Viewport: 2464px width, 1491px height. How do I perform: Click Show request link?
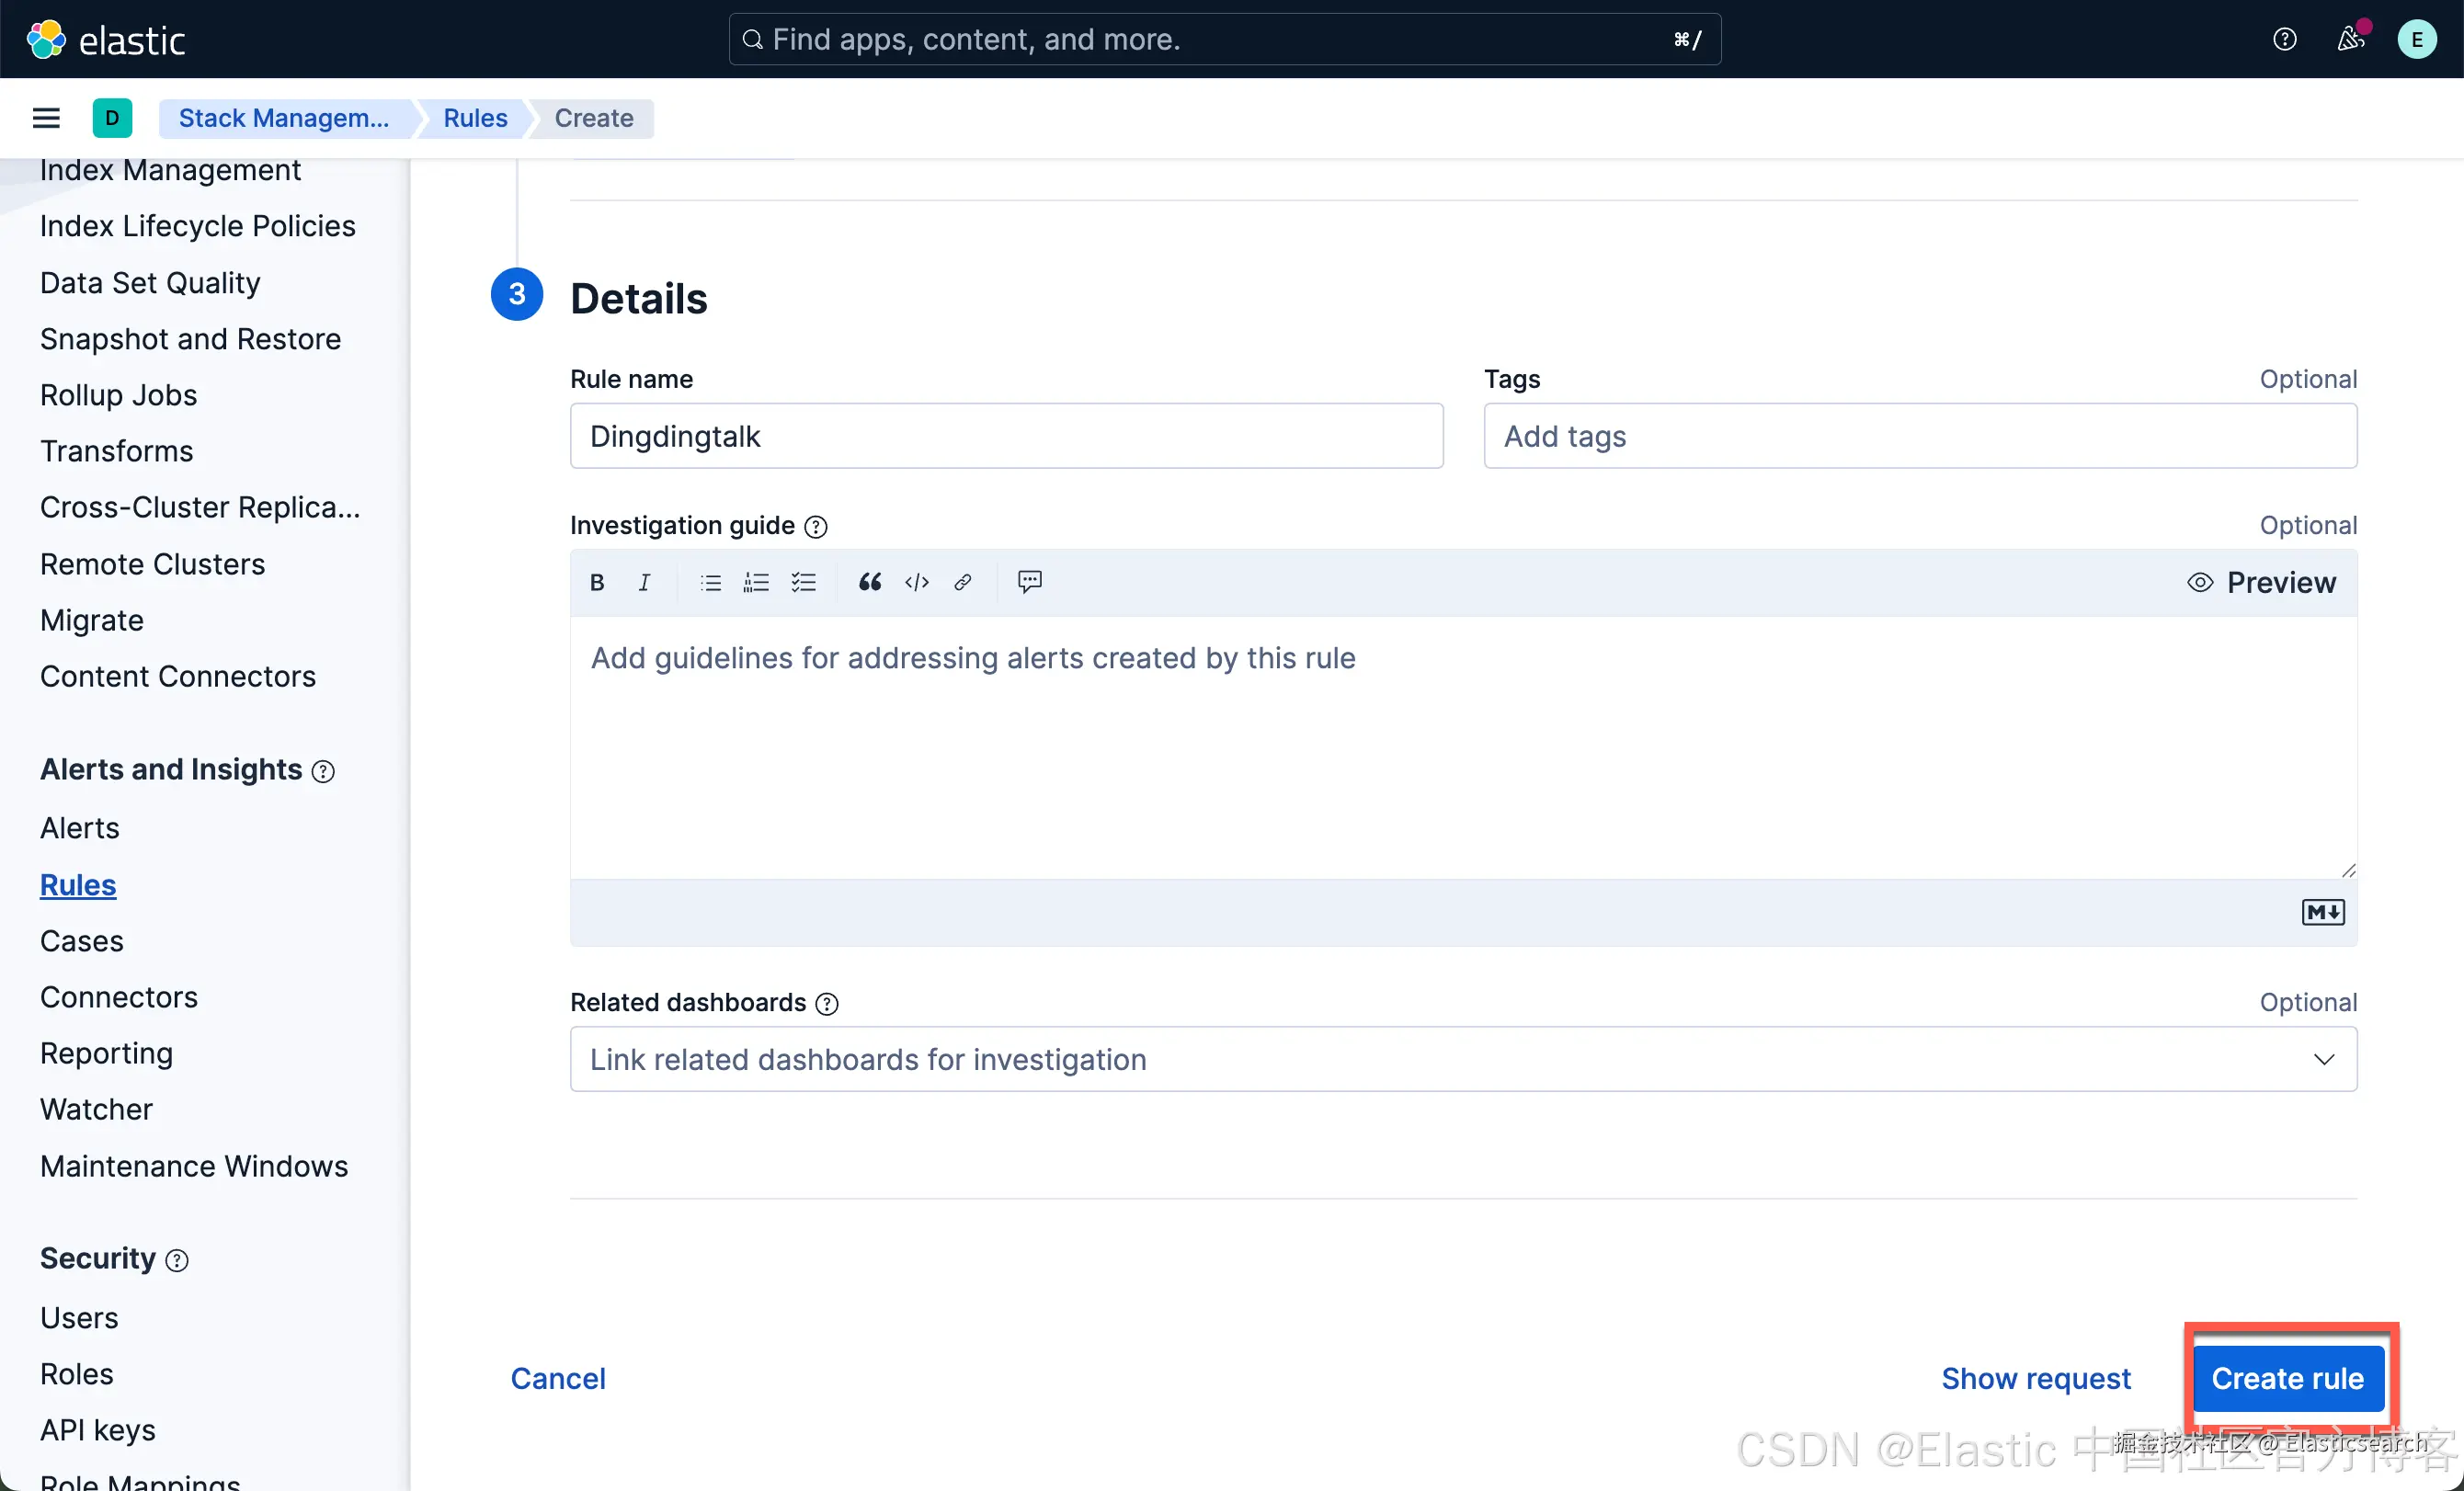(x=2035, y=1378)
